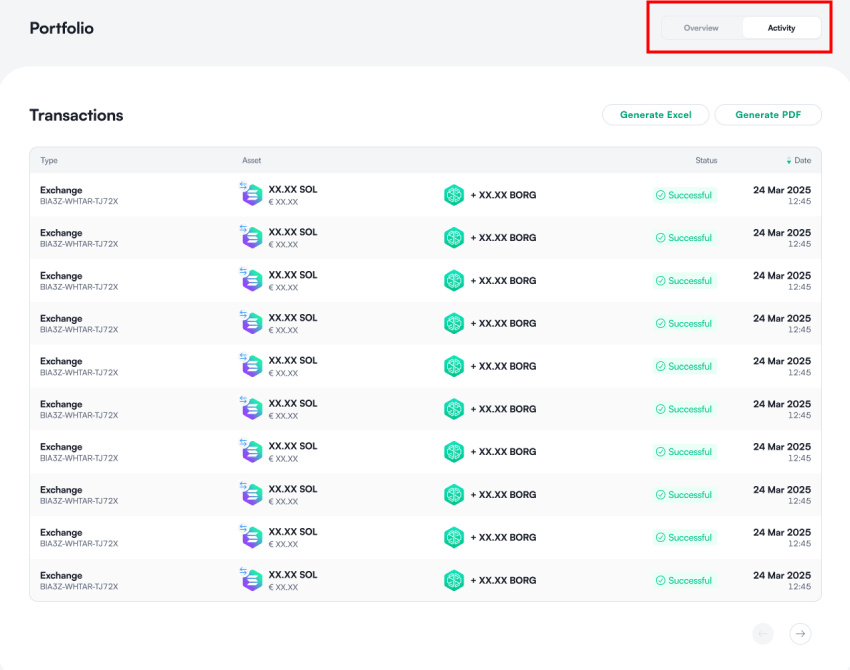Select the BORG token icon in the top transaction
The image size is (850, 670).
[x=454, y=194]
